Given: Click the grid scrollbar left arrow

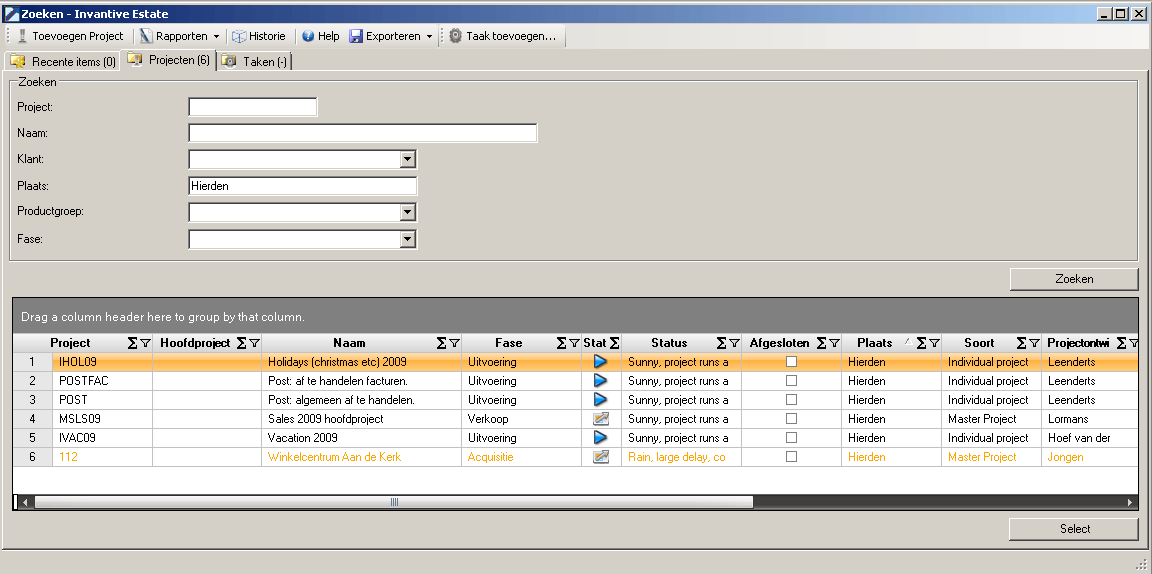Looking at the screenshot, I should coord(24,502).
